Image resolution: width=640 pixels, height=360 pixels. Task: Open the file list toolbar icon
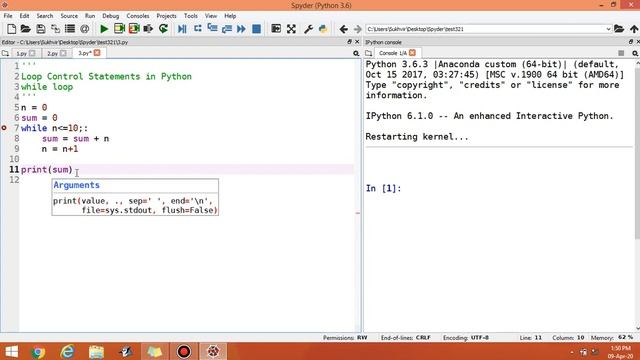[x=70, y=29]
